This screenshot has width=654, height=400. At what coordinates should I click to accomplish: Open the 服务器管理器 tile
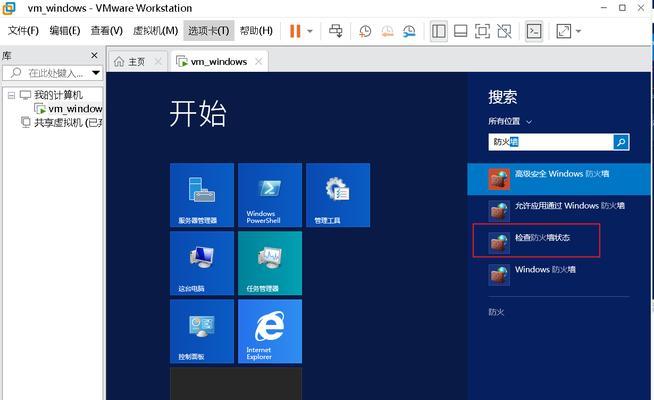coord(202,195)
